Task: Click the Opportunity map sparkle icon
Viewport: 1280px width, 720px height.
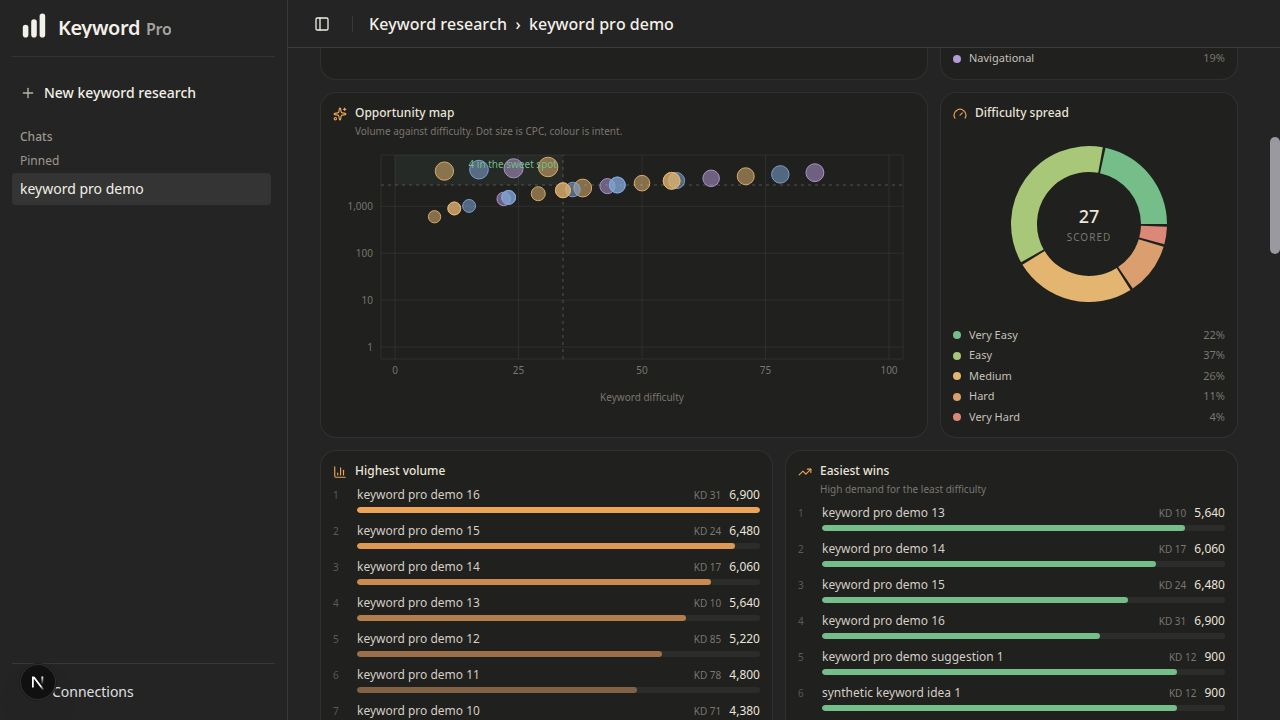Action: [x=340, y=114]
